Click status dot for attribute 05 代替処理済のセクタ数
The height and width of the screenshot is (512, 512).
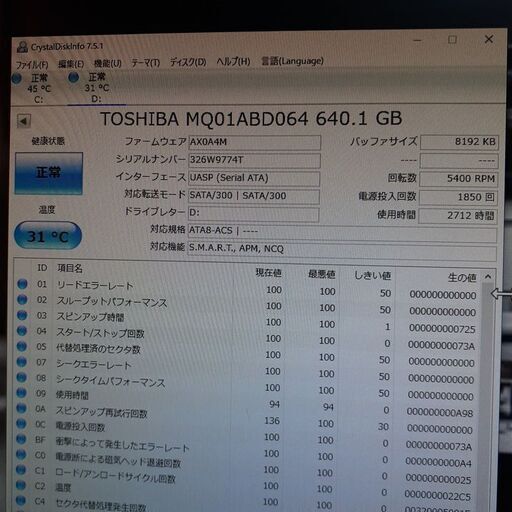tap(22, 346)
